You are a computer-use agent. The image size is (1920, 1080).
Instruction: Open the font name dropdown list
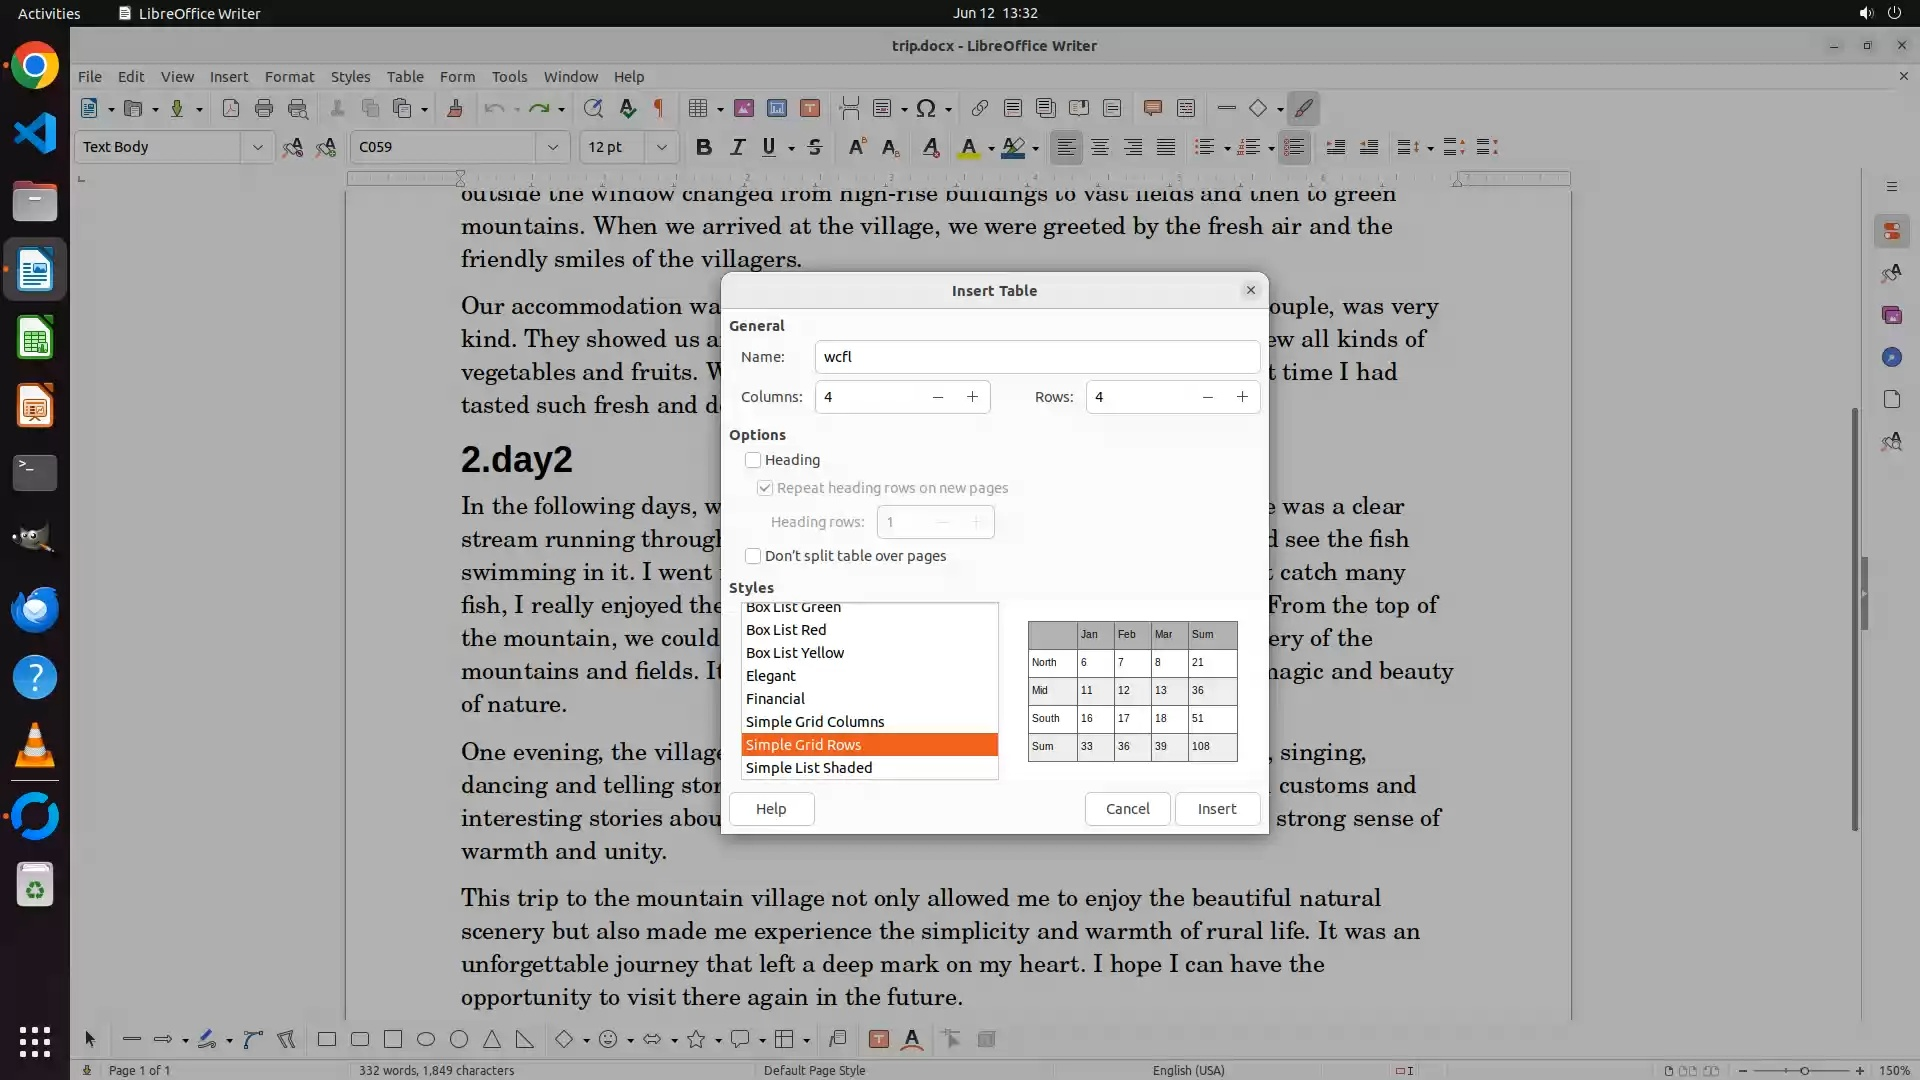pyautogui.click(x=552, y=147)
